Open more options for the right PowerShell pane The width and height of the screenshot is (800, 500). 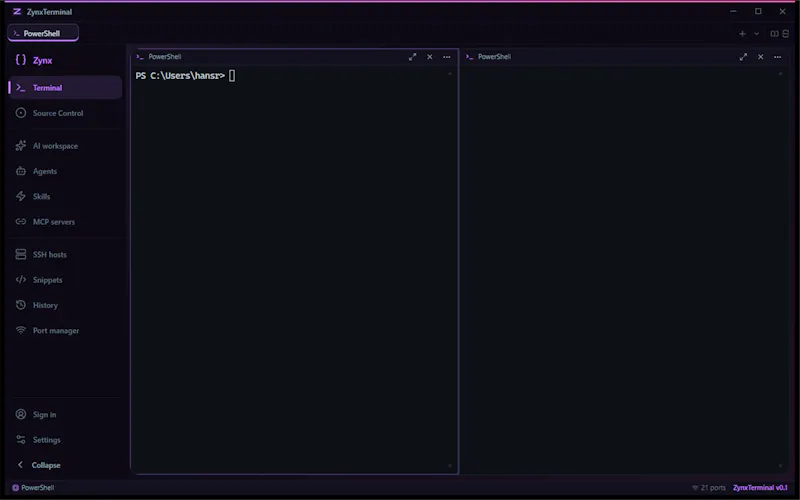(x=778, y=57)
